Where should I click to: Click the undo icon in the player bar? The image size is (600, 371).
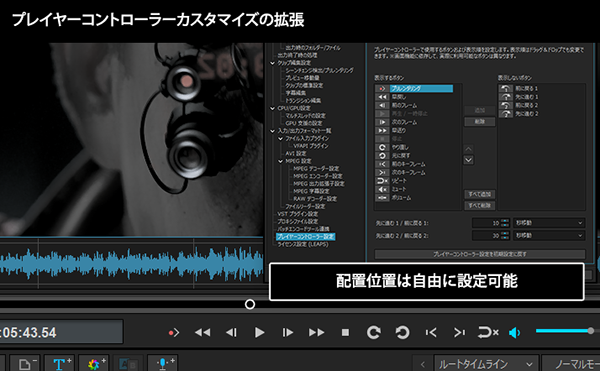coord(402,332)
